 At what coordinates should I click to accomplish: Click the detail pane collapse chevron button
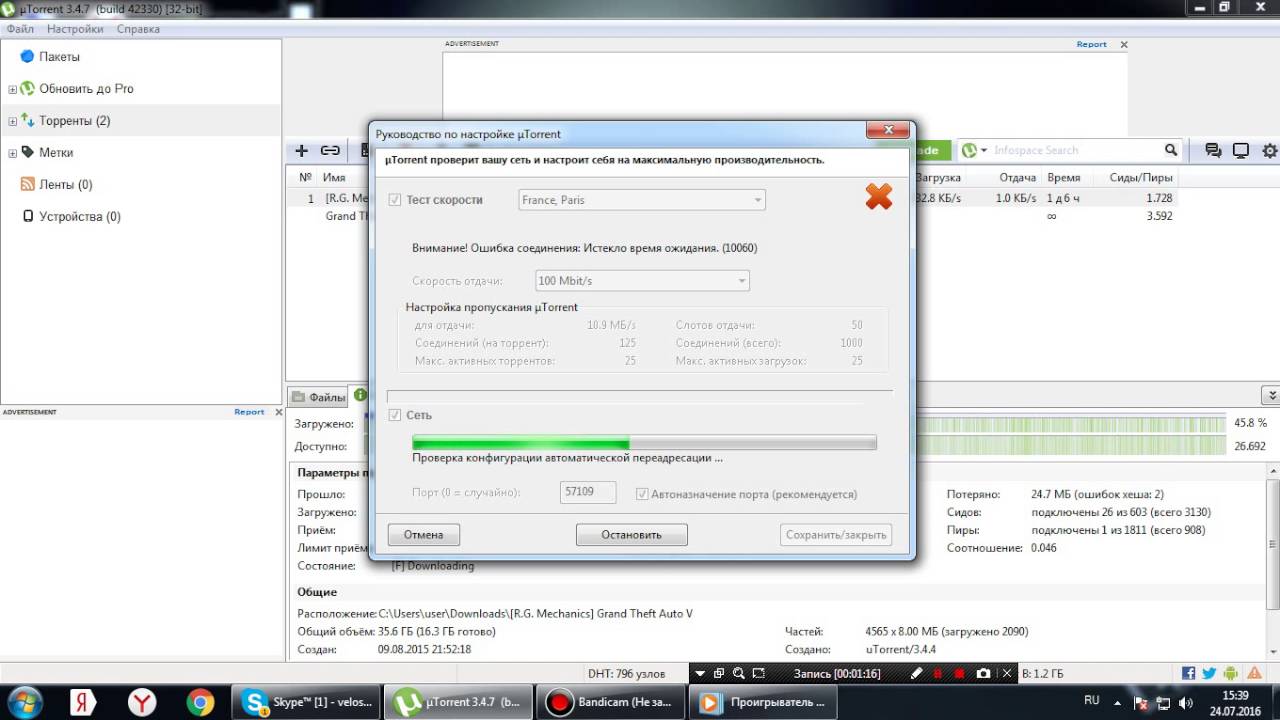coord(1270,396)
